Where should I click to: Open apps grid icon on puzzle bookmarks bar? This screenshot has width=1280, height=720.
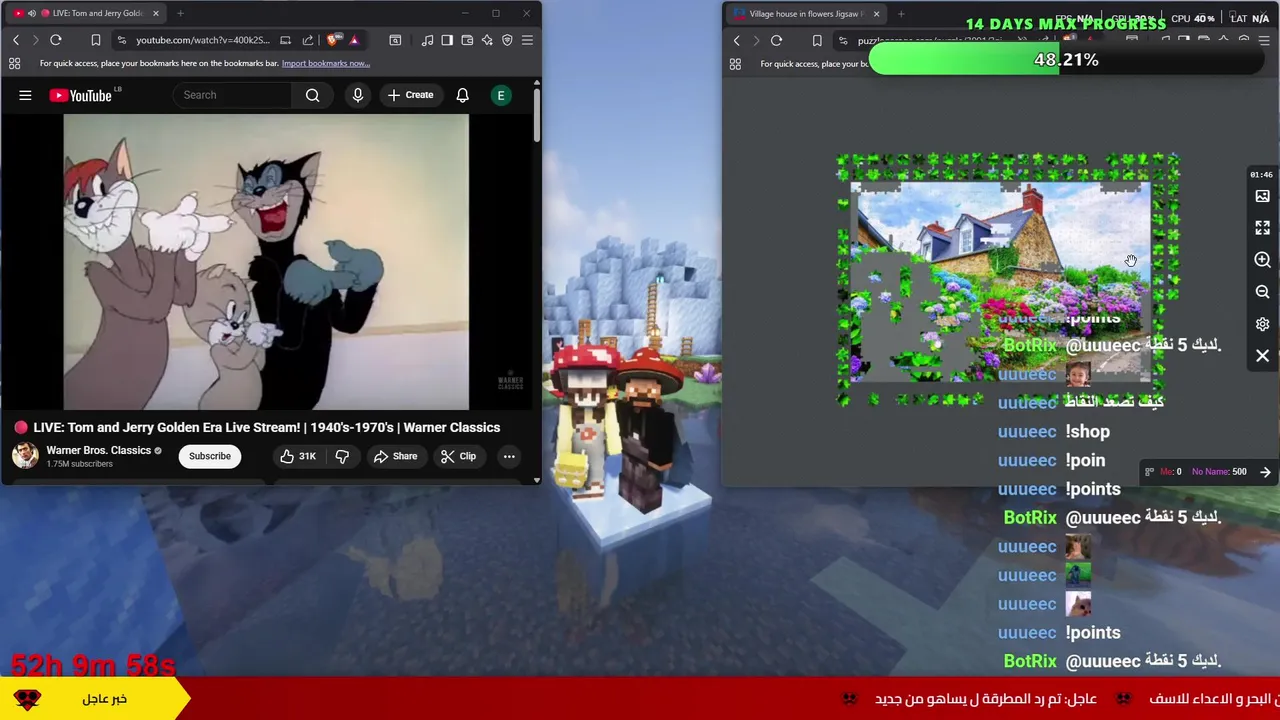click(735, 64)
